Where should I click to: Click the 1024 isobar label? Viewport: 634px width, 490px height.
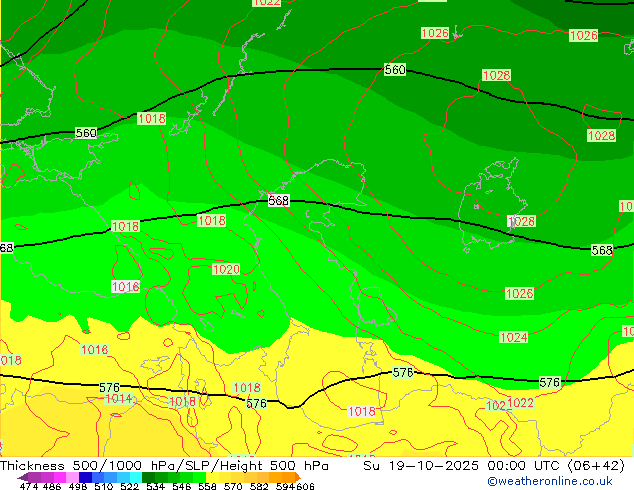pos(514,337)
